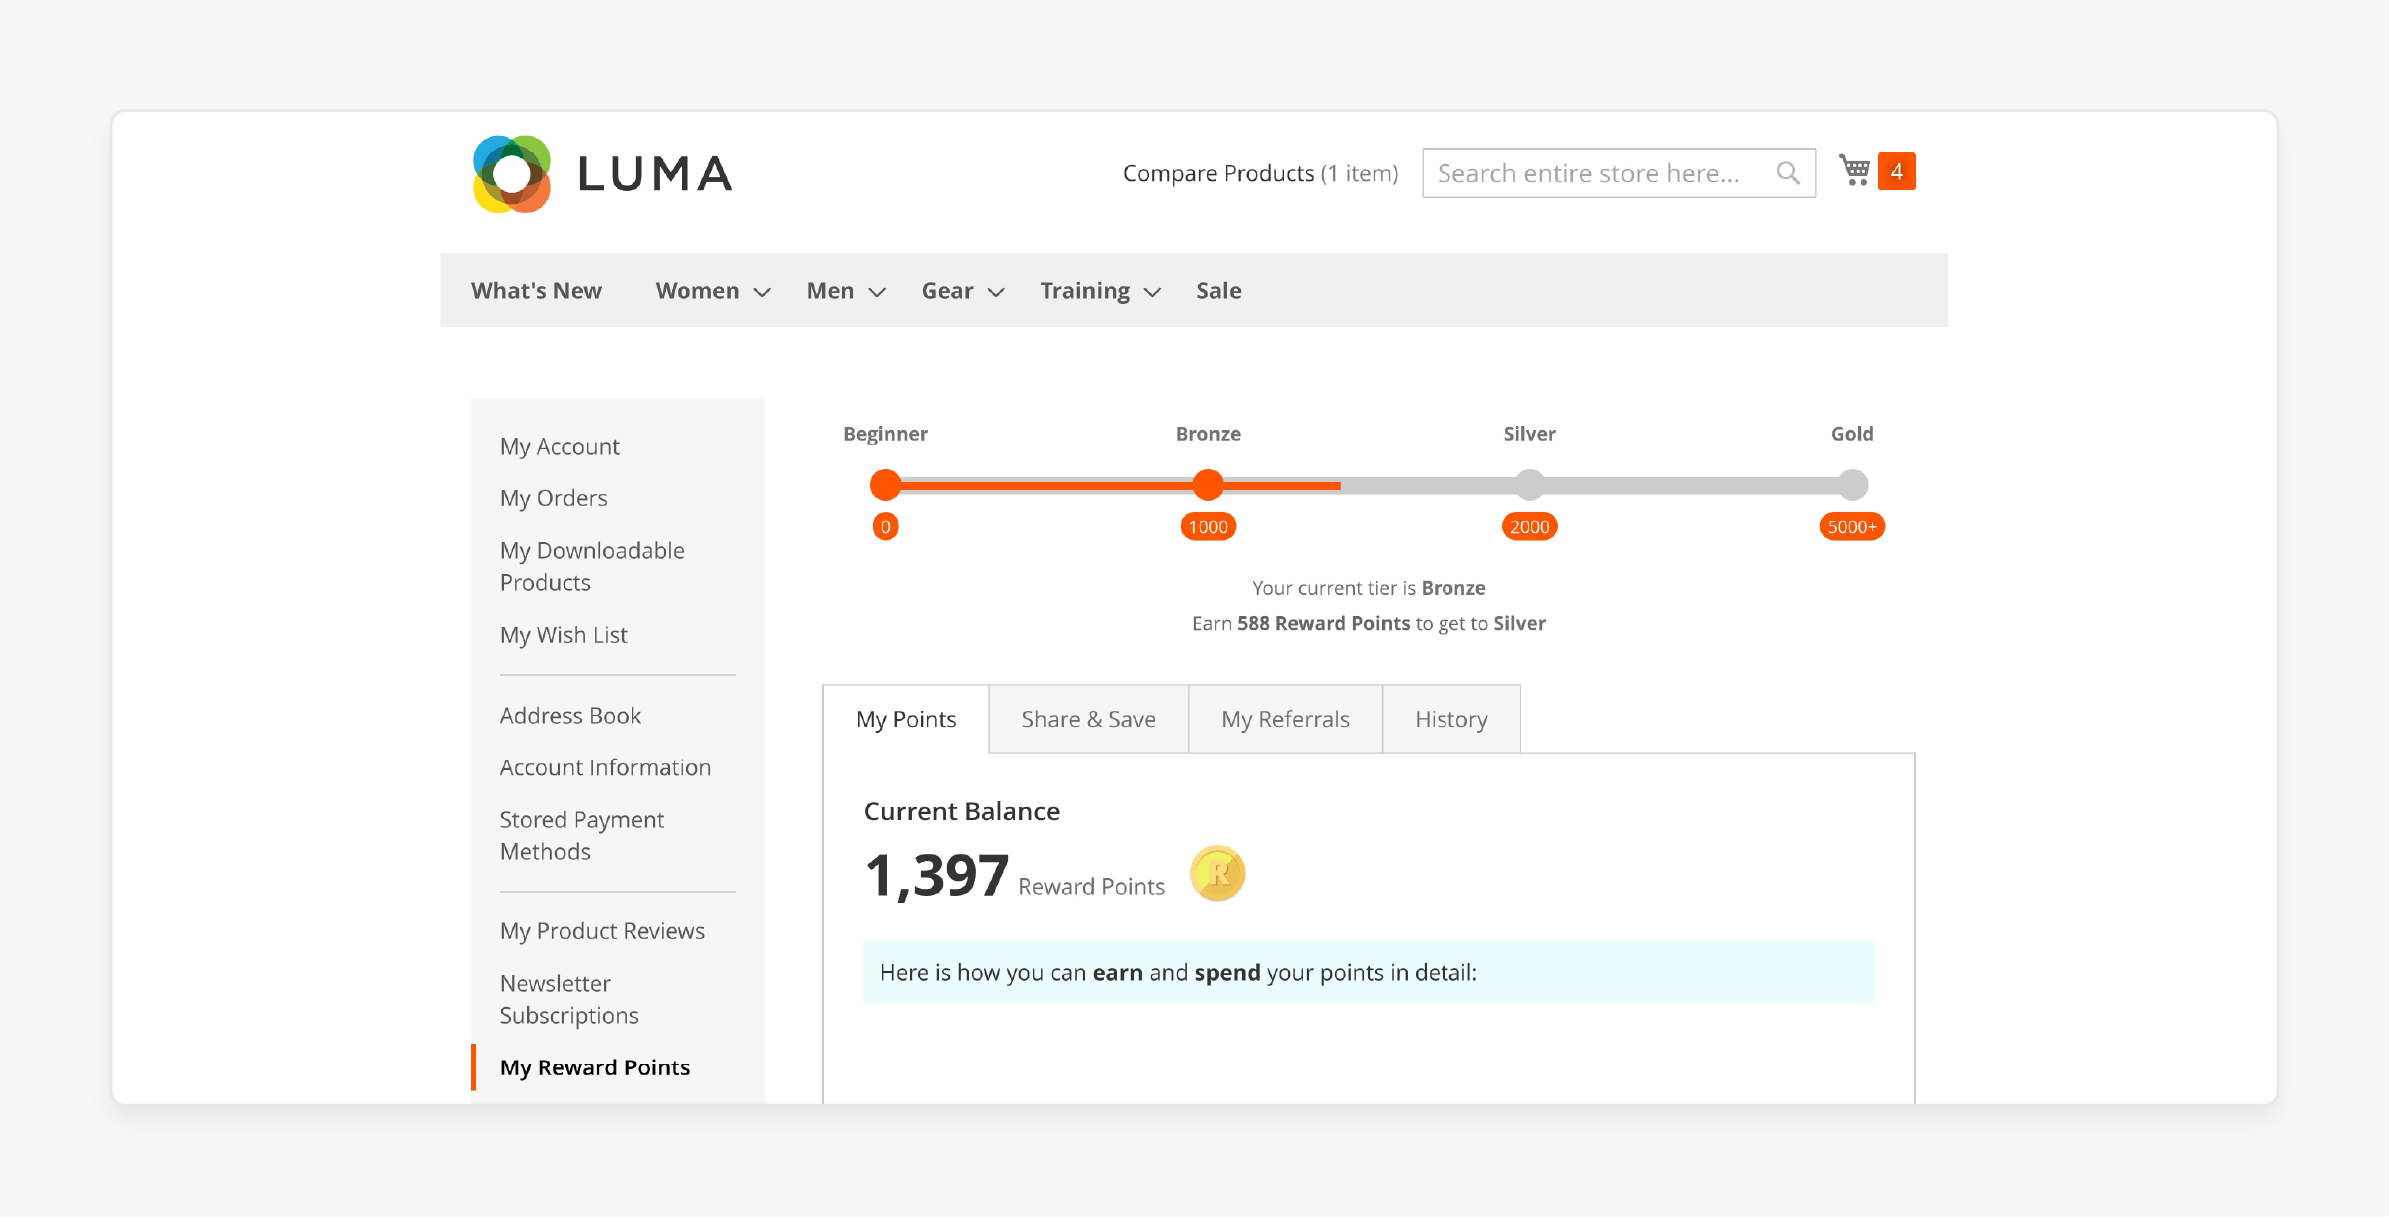The image size is (2389, 1217).
Task: Expand the Gear dropdown menu
Action: click(x=959, y=290)
